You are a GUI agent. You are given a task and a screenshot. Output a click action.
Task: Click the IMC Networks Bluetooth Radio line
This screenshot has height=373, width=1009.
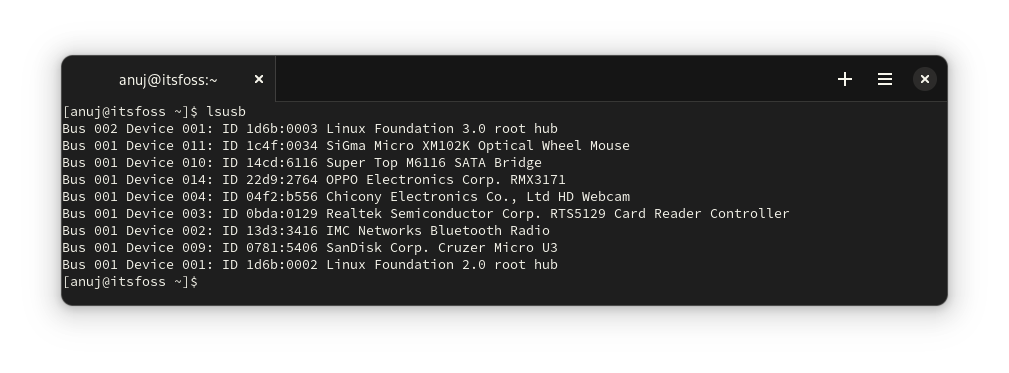(x=306, y=230)
